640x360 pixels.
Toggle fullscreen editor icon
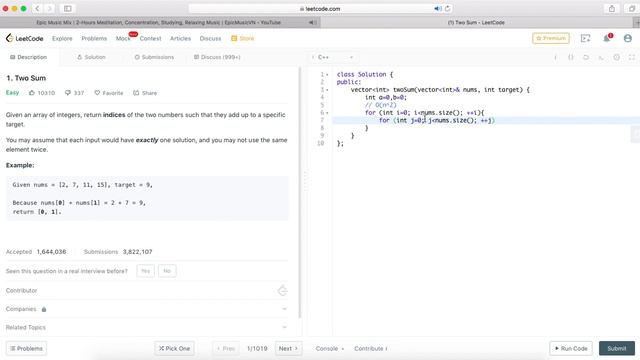pos(631,57)
